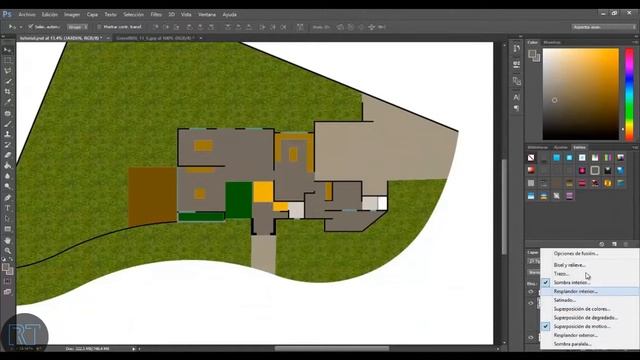Viewport: 640px width, 360px height.
Task: Choose Opciones de fusión from effects menu
Action: click(x=590, y=253)
